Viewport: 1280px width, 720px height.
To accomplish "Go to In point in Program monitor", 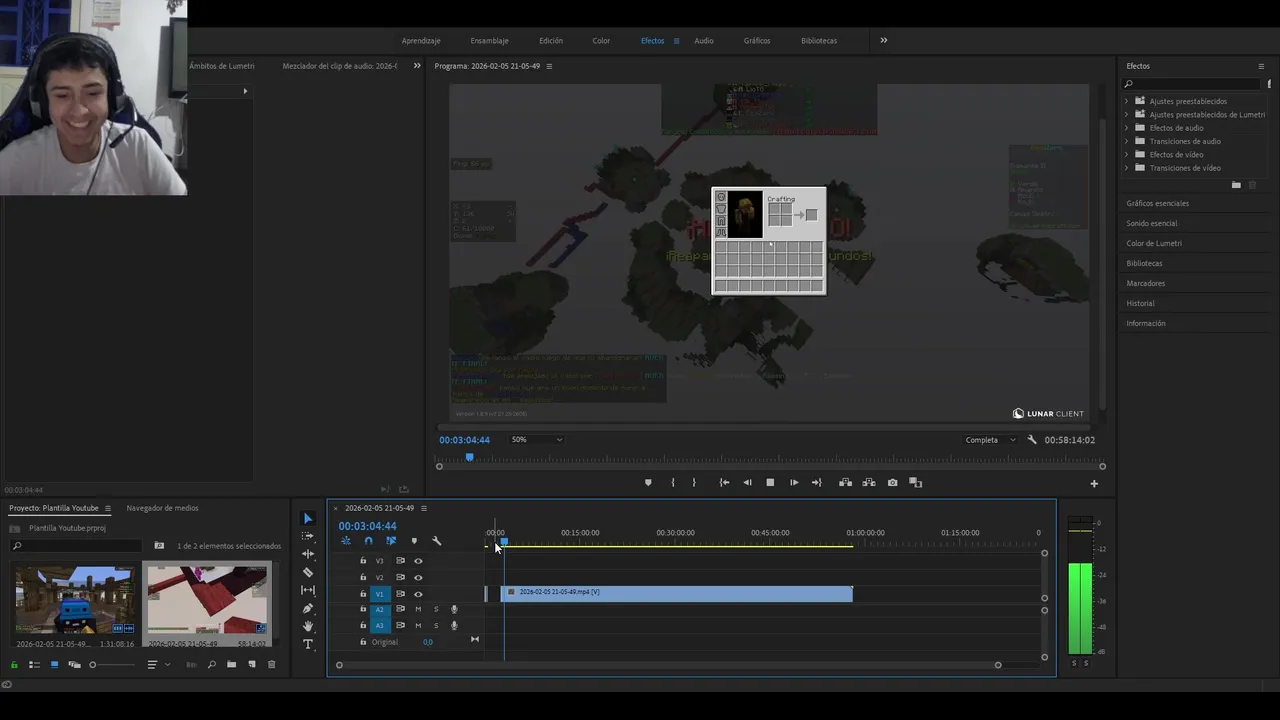I will tap(724, 482).
